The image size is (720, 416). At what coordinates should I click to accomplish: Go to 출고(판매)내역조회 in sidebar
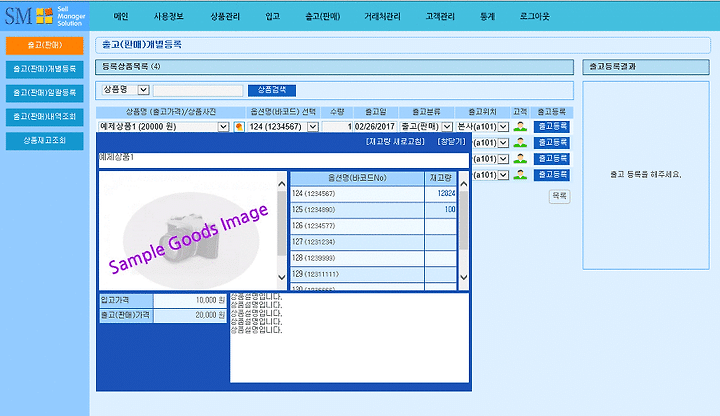point(45,117)
